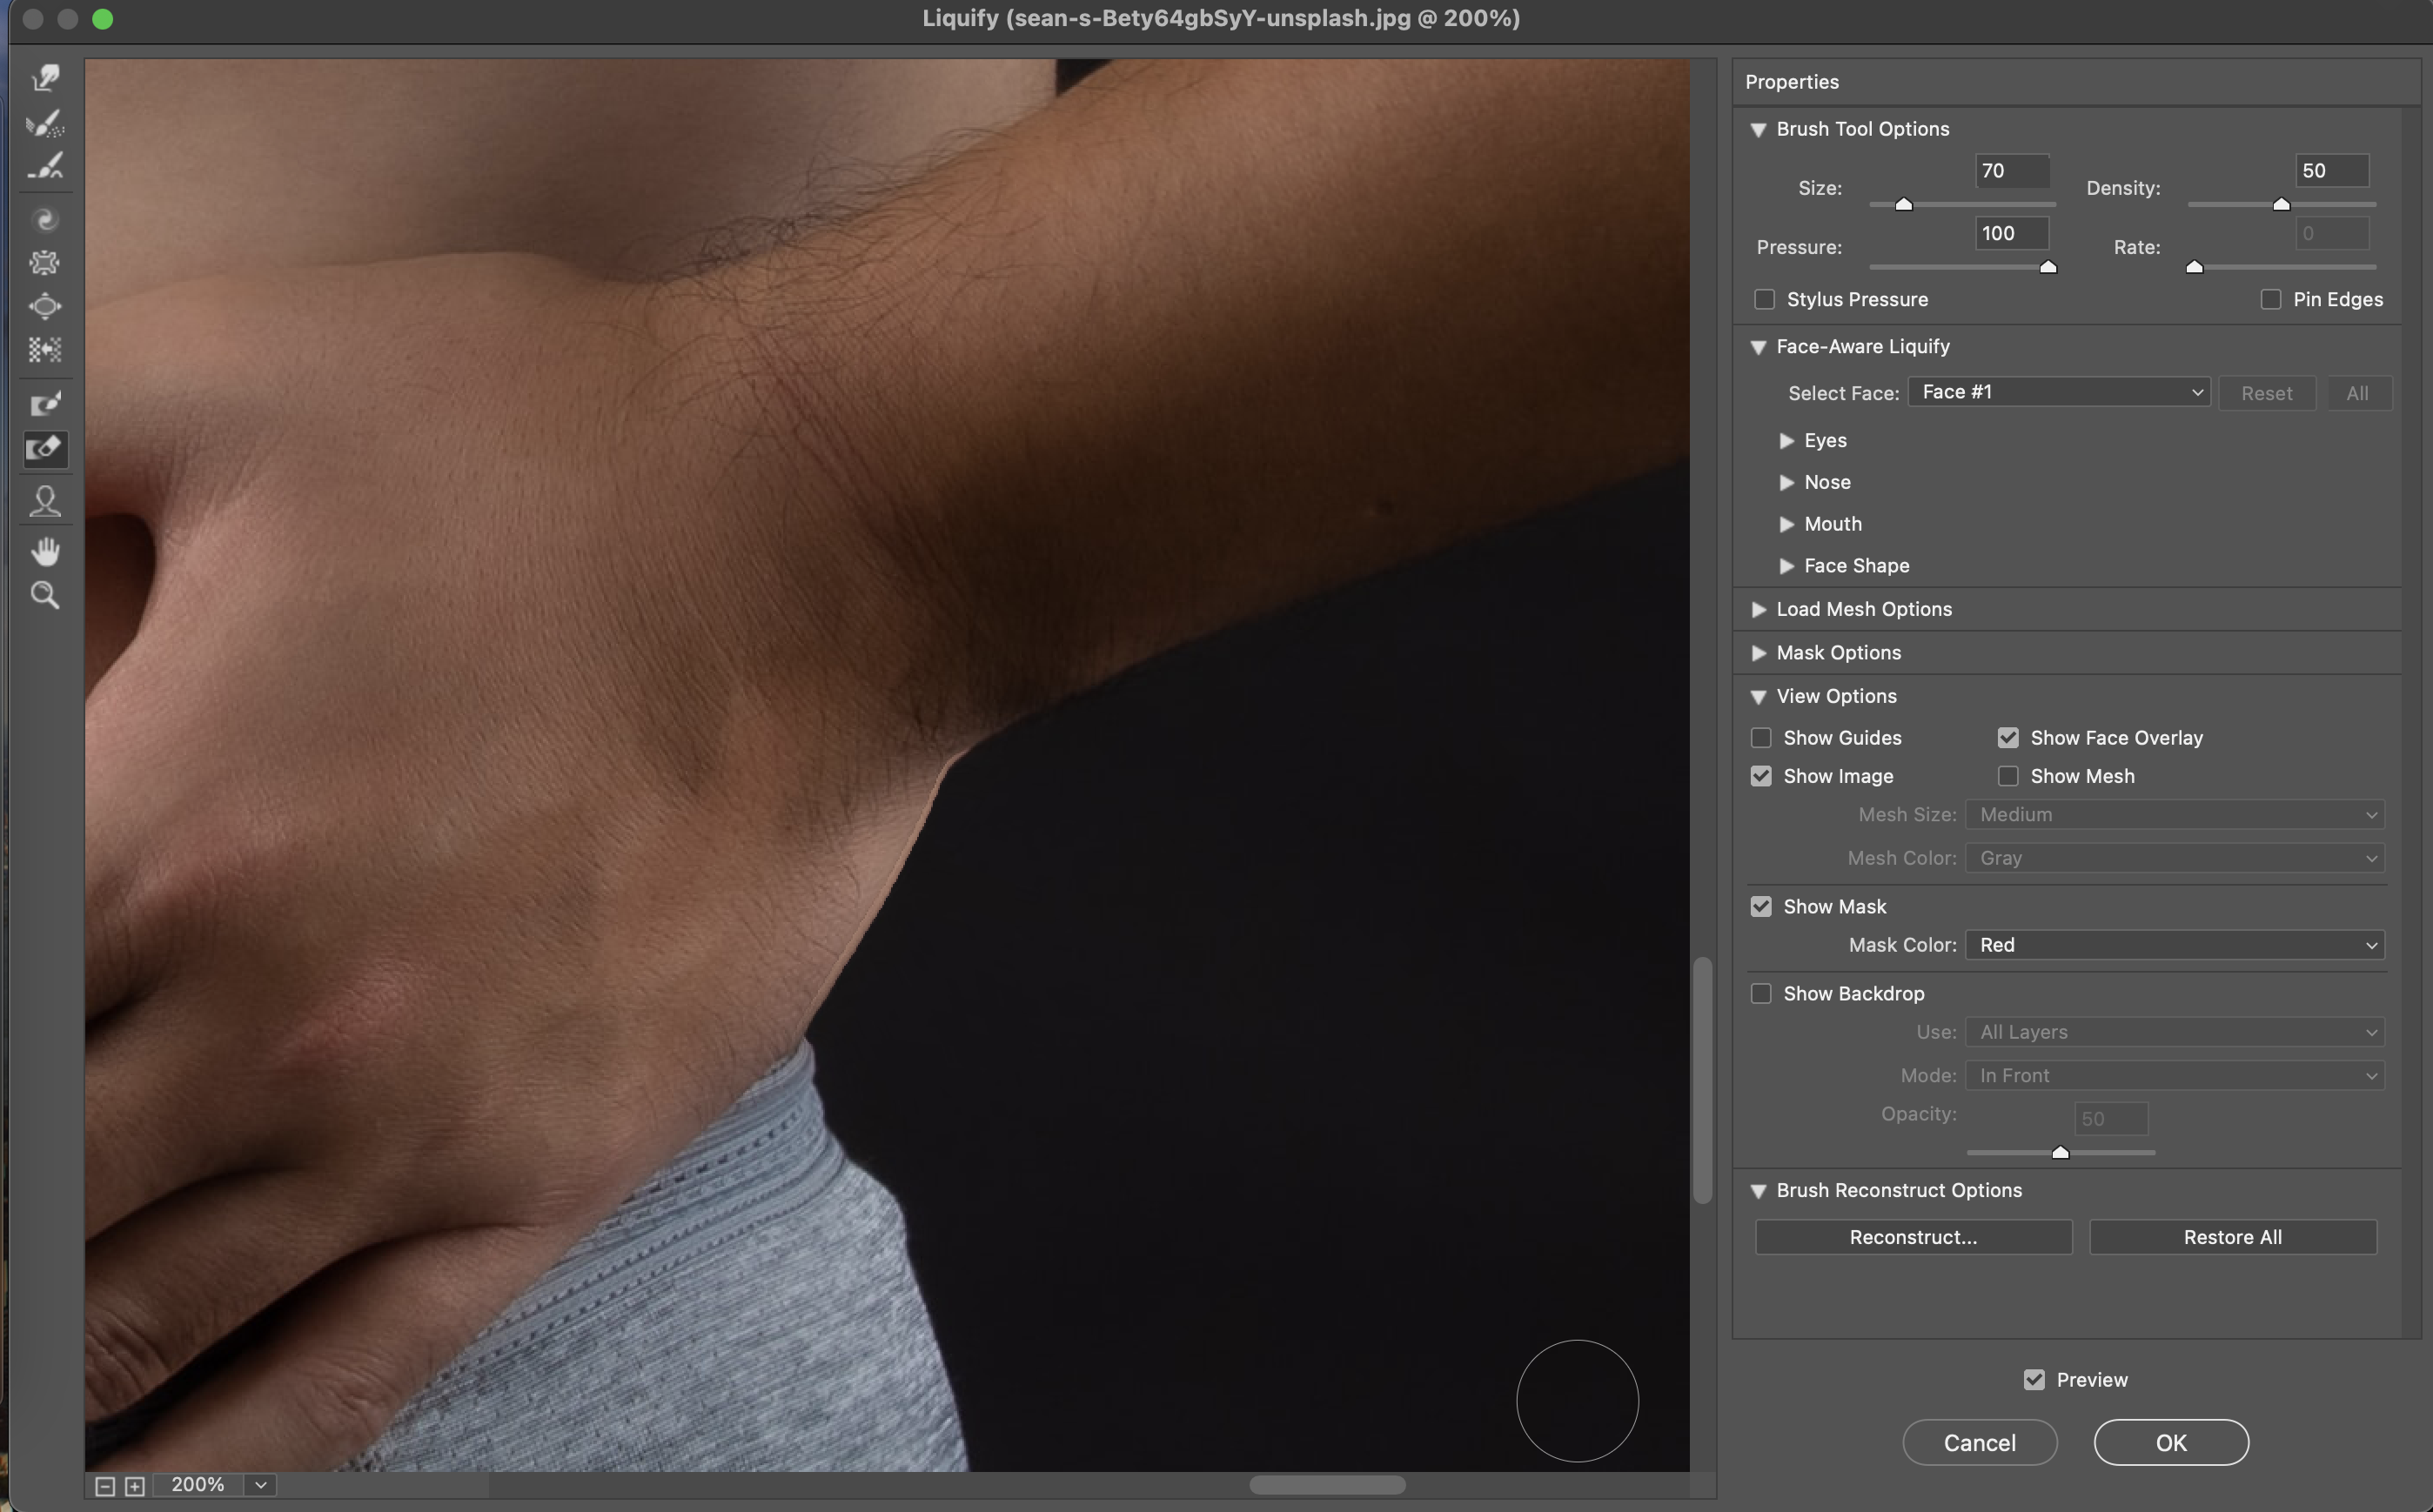This screenshot has height=1512, width=2433.
Task: Select the Twirl Clockwise tool
Action: pos(45,219)
